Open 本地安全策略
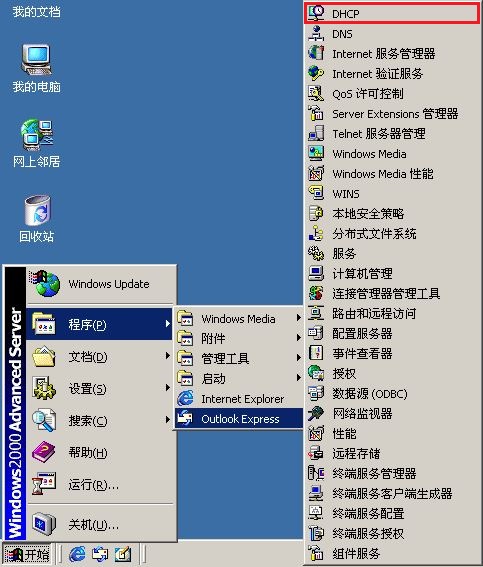Screen dimensions: 483x567 (392, 214)
